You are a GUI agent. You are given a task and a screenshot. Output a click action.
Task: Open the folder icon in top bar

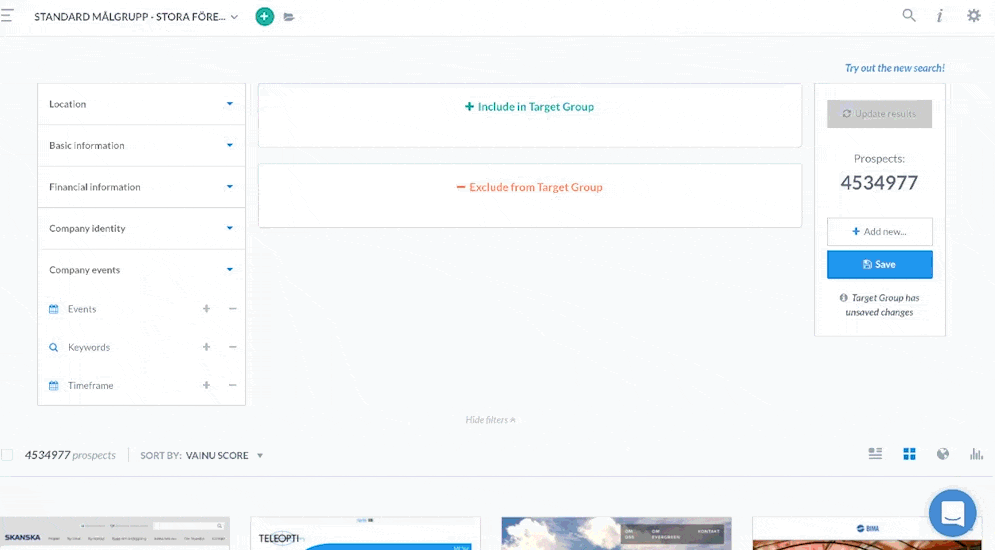289,17
